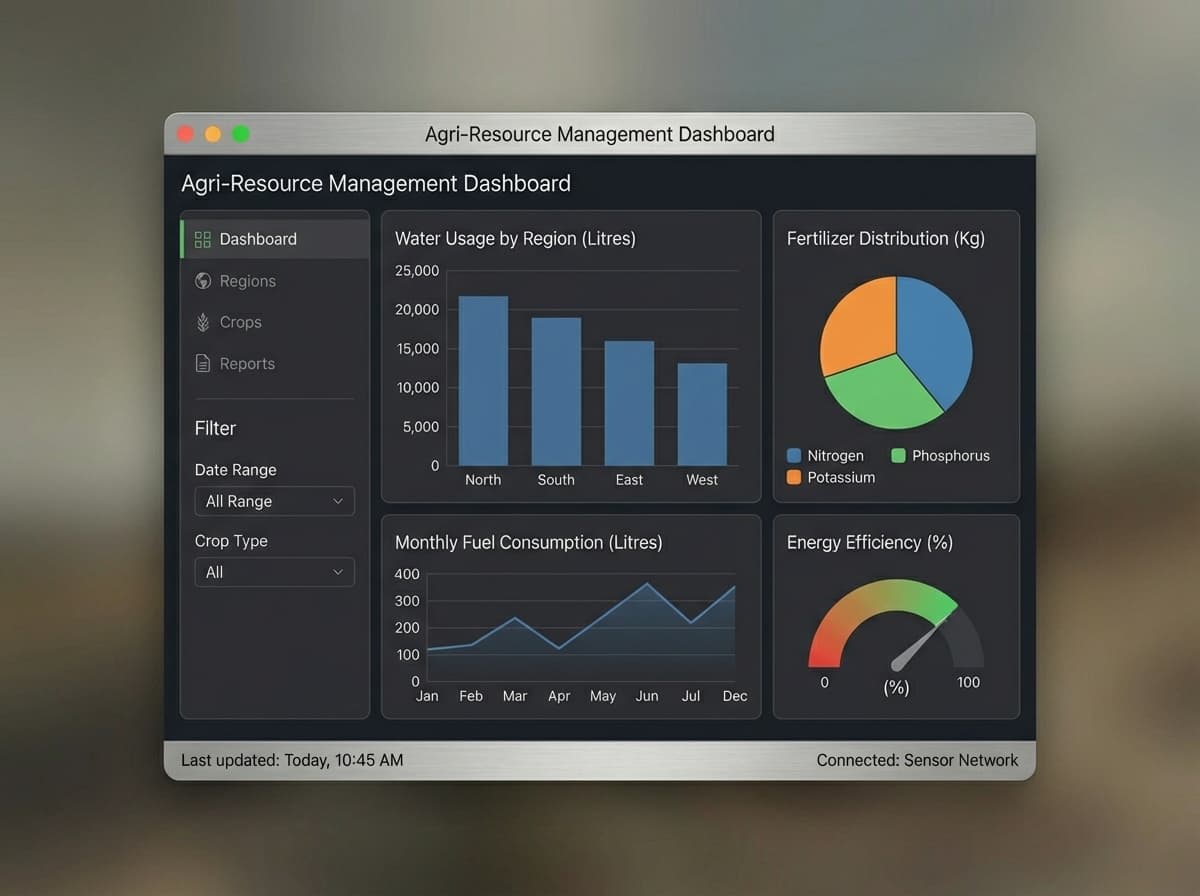Click the Last updated timestamp text
Image resolution: width=1200 pixels, height=896 pixels.
click(x=290, y=760)
